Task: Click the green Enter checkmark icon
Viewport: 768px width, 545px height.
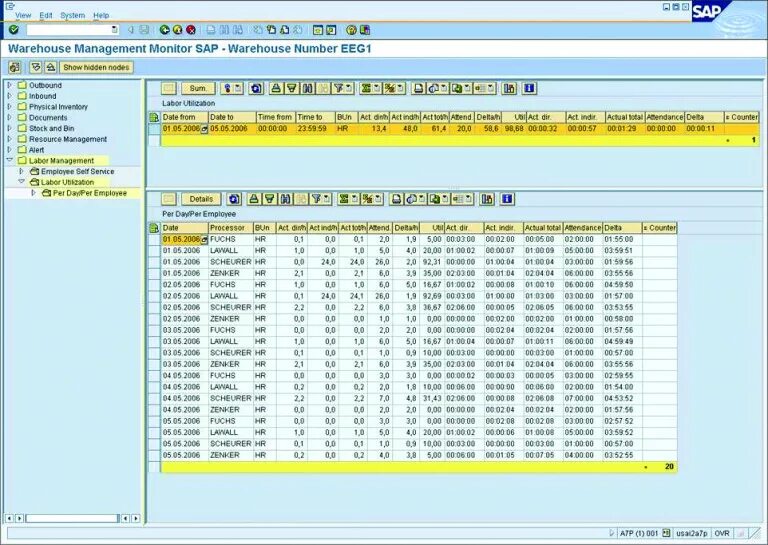Action: (x=14, y=30)
